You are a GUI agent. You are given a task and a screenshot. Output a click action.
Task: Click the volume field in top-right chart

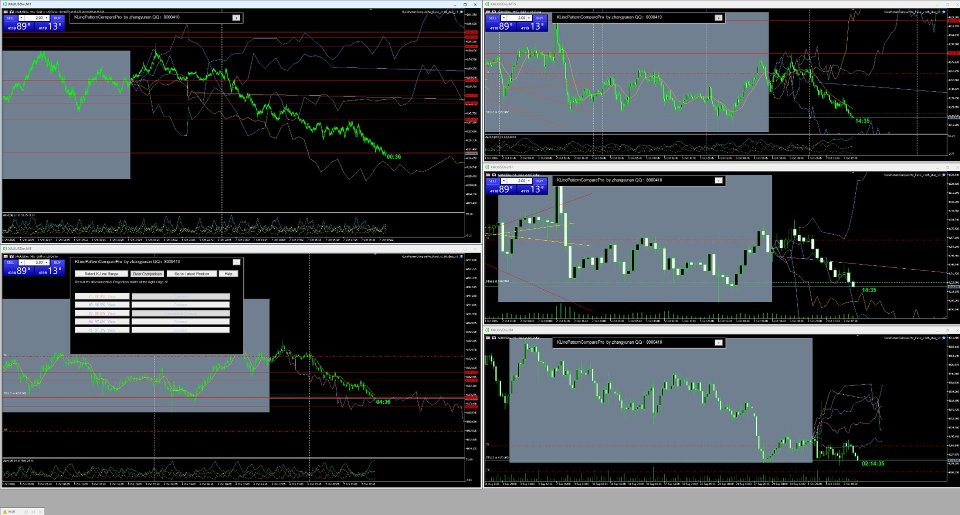click(517, 18)
